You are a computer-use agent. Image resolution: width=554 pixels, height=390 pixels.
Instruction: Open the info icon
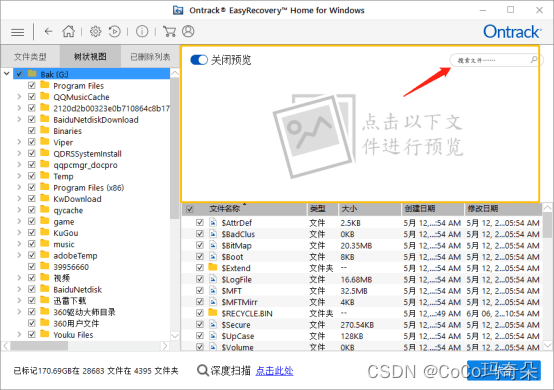pyautogui.click(x=142, y=32)
